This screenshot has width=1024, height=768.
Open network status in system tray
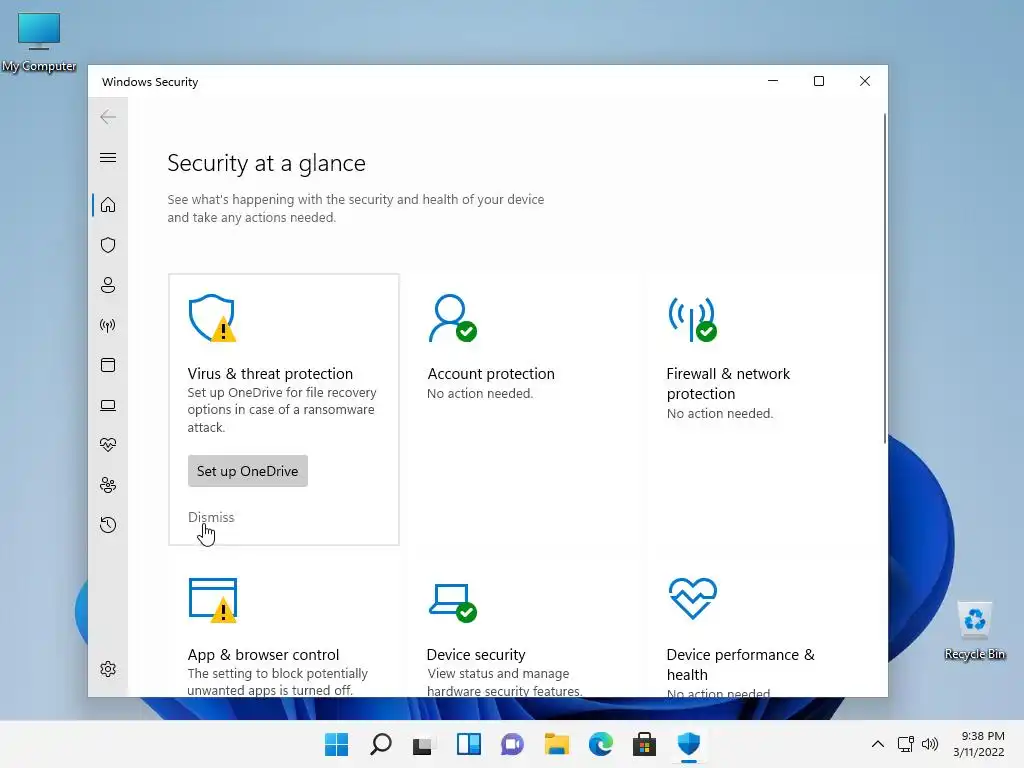905,744
